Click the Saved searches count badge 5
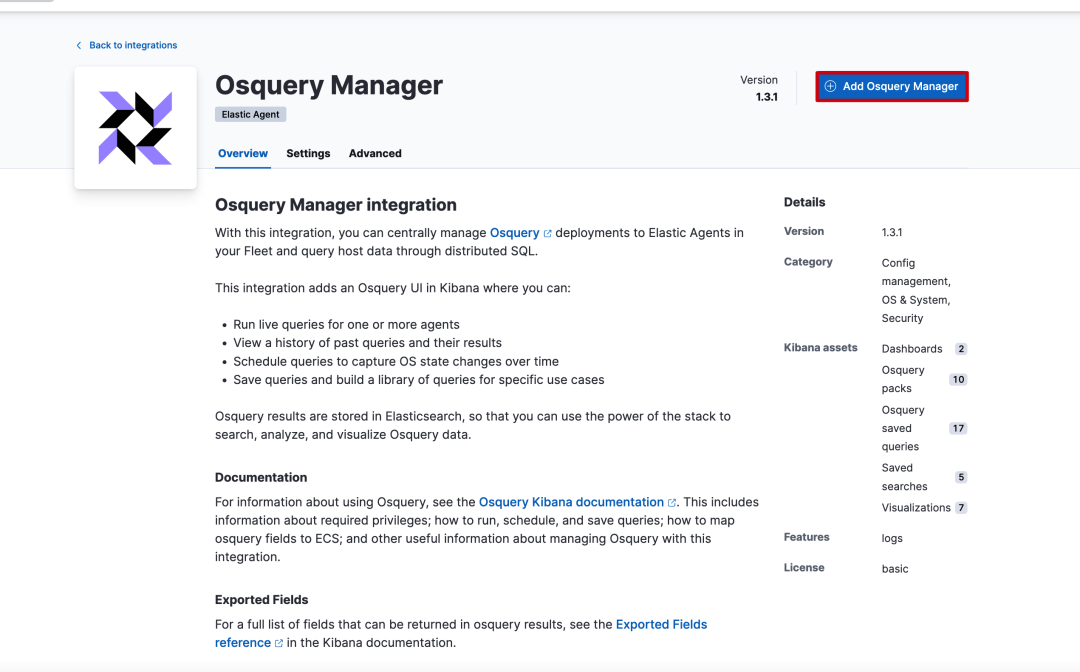1080x672 pixels. (x=961, y=477)
